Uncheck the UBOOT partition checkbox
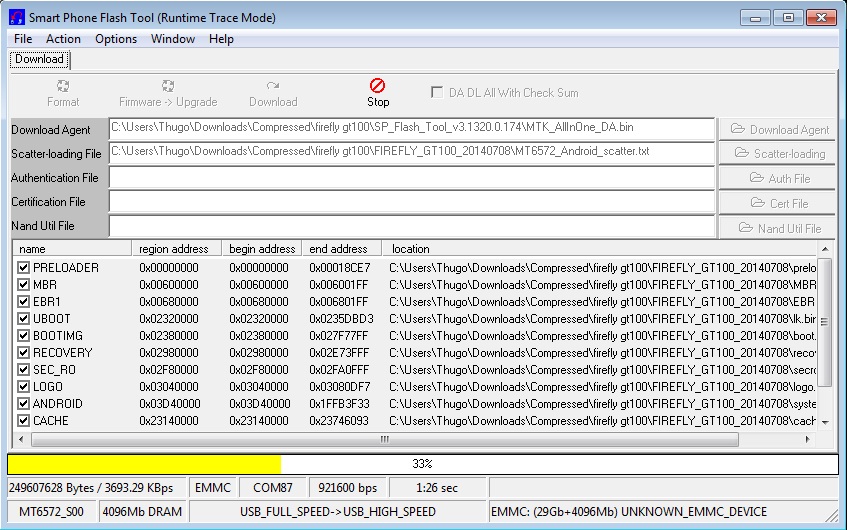The height and width of the screenshot is (530, 847). pyautogui.click(x=23, y=319)
